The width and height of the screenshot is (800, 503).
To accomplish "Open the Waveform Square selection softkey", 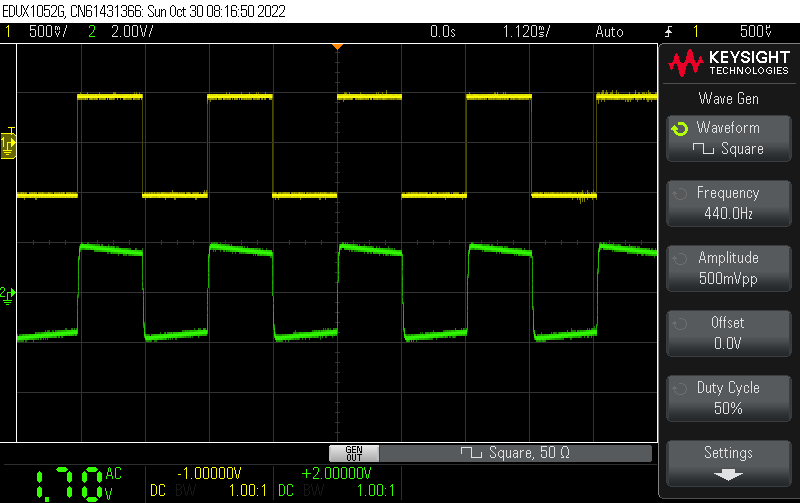I will (x=727, y=138).
